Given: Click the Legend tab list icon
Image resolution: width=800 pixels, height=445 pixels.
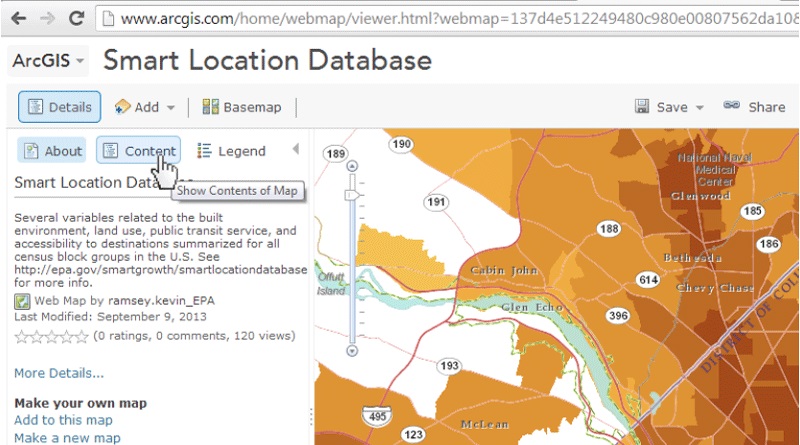Looking at the screenshot, I should click(204, 151).
